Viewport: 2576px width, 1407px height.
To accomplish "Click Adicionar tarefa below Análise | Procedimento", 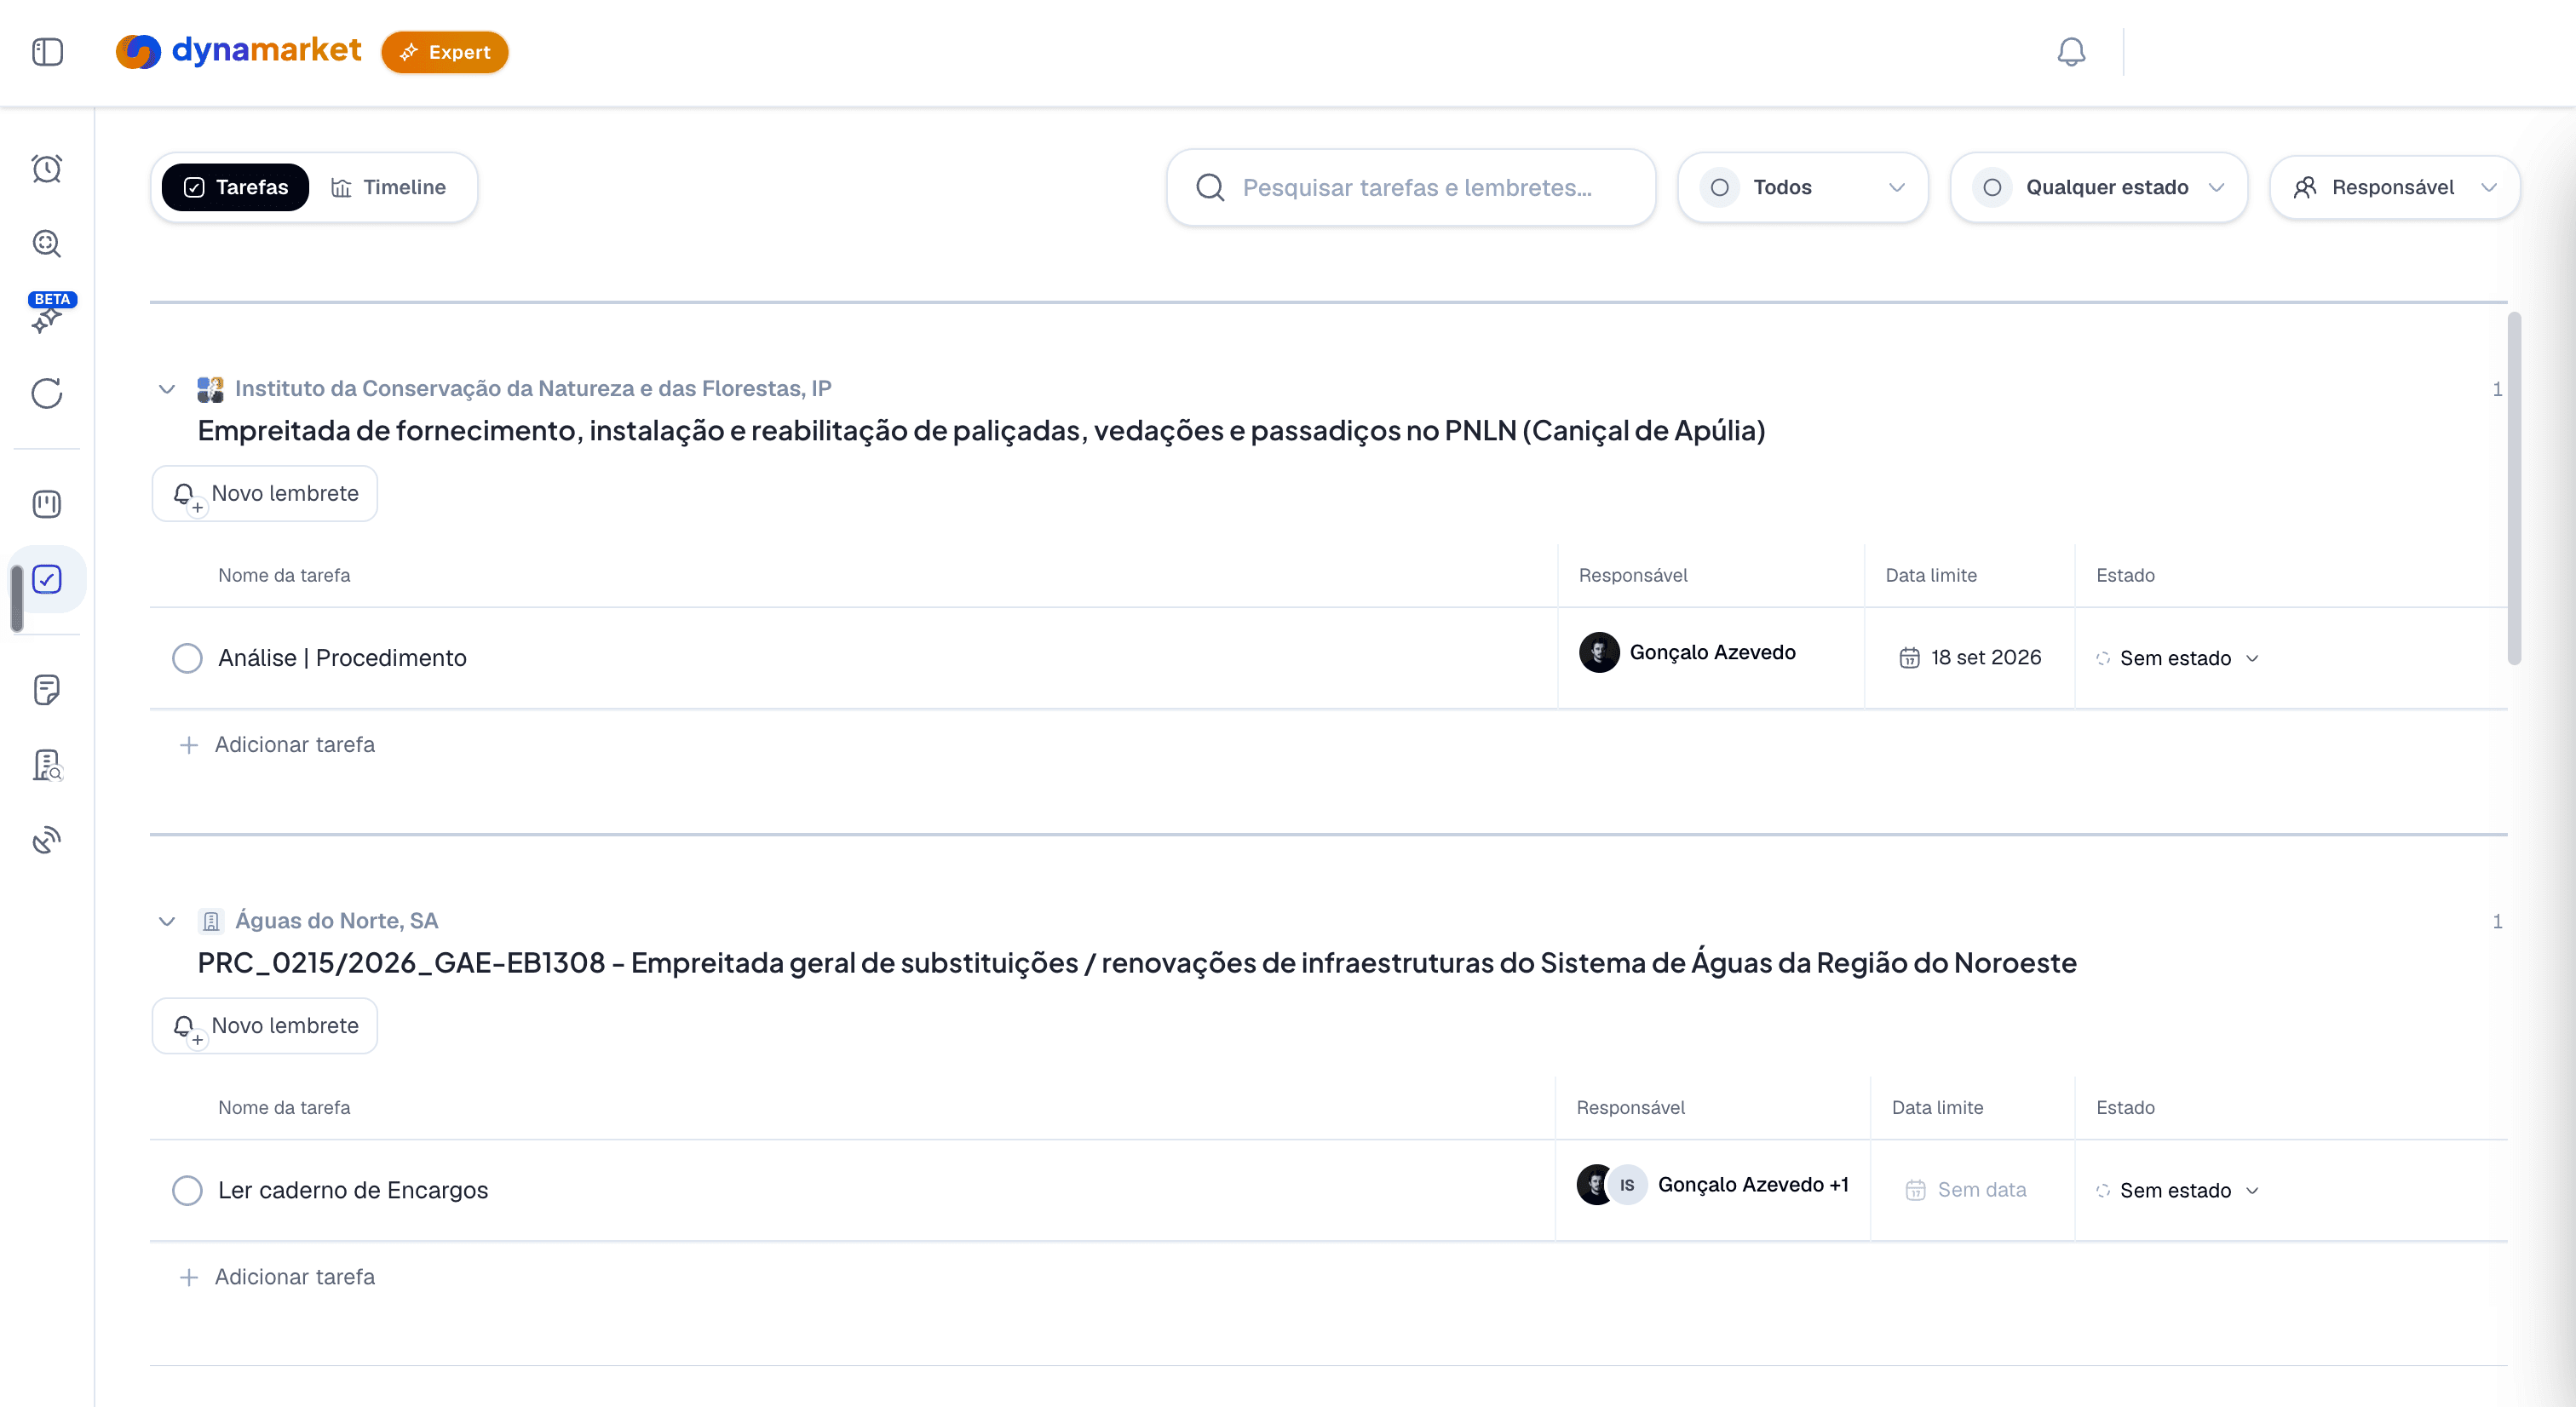I will [277, 745].
